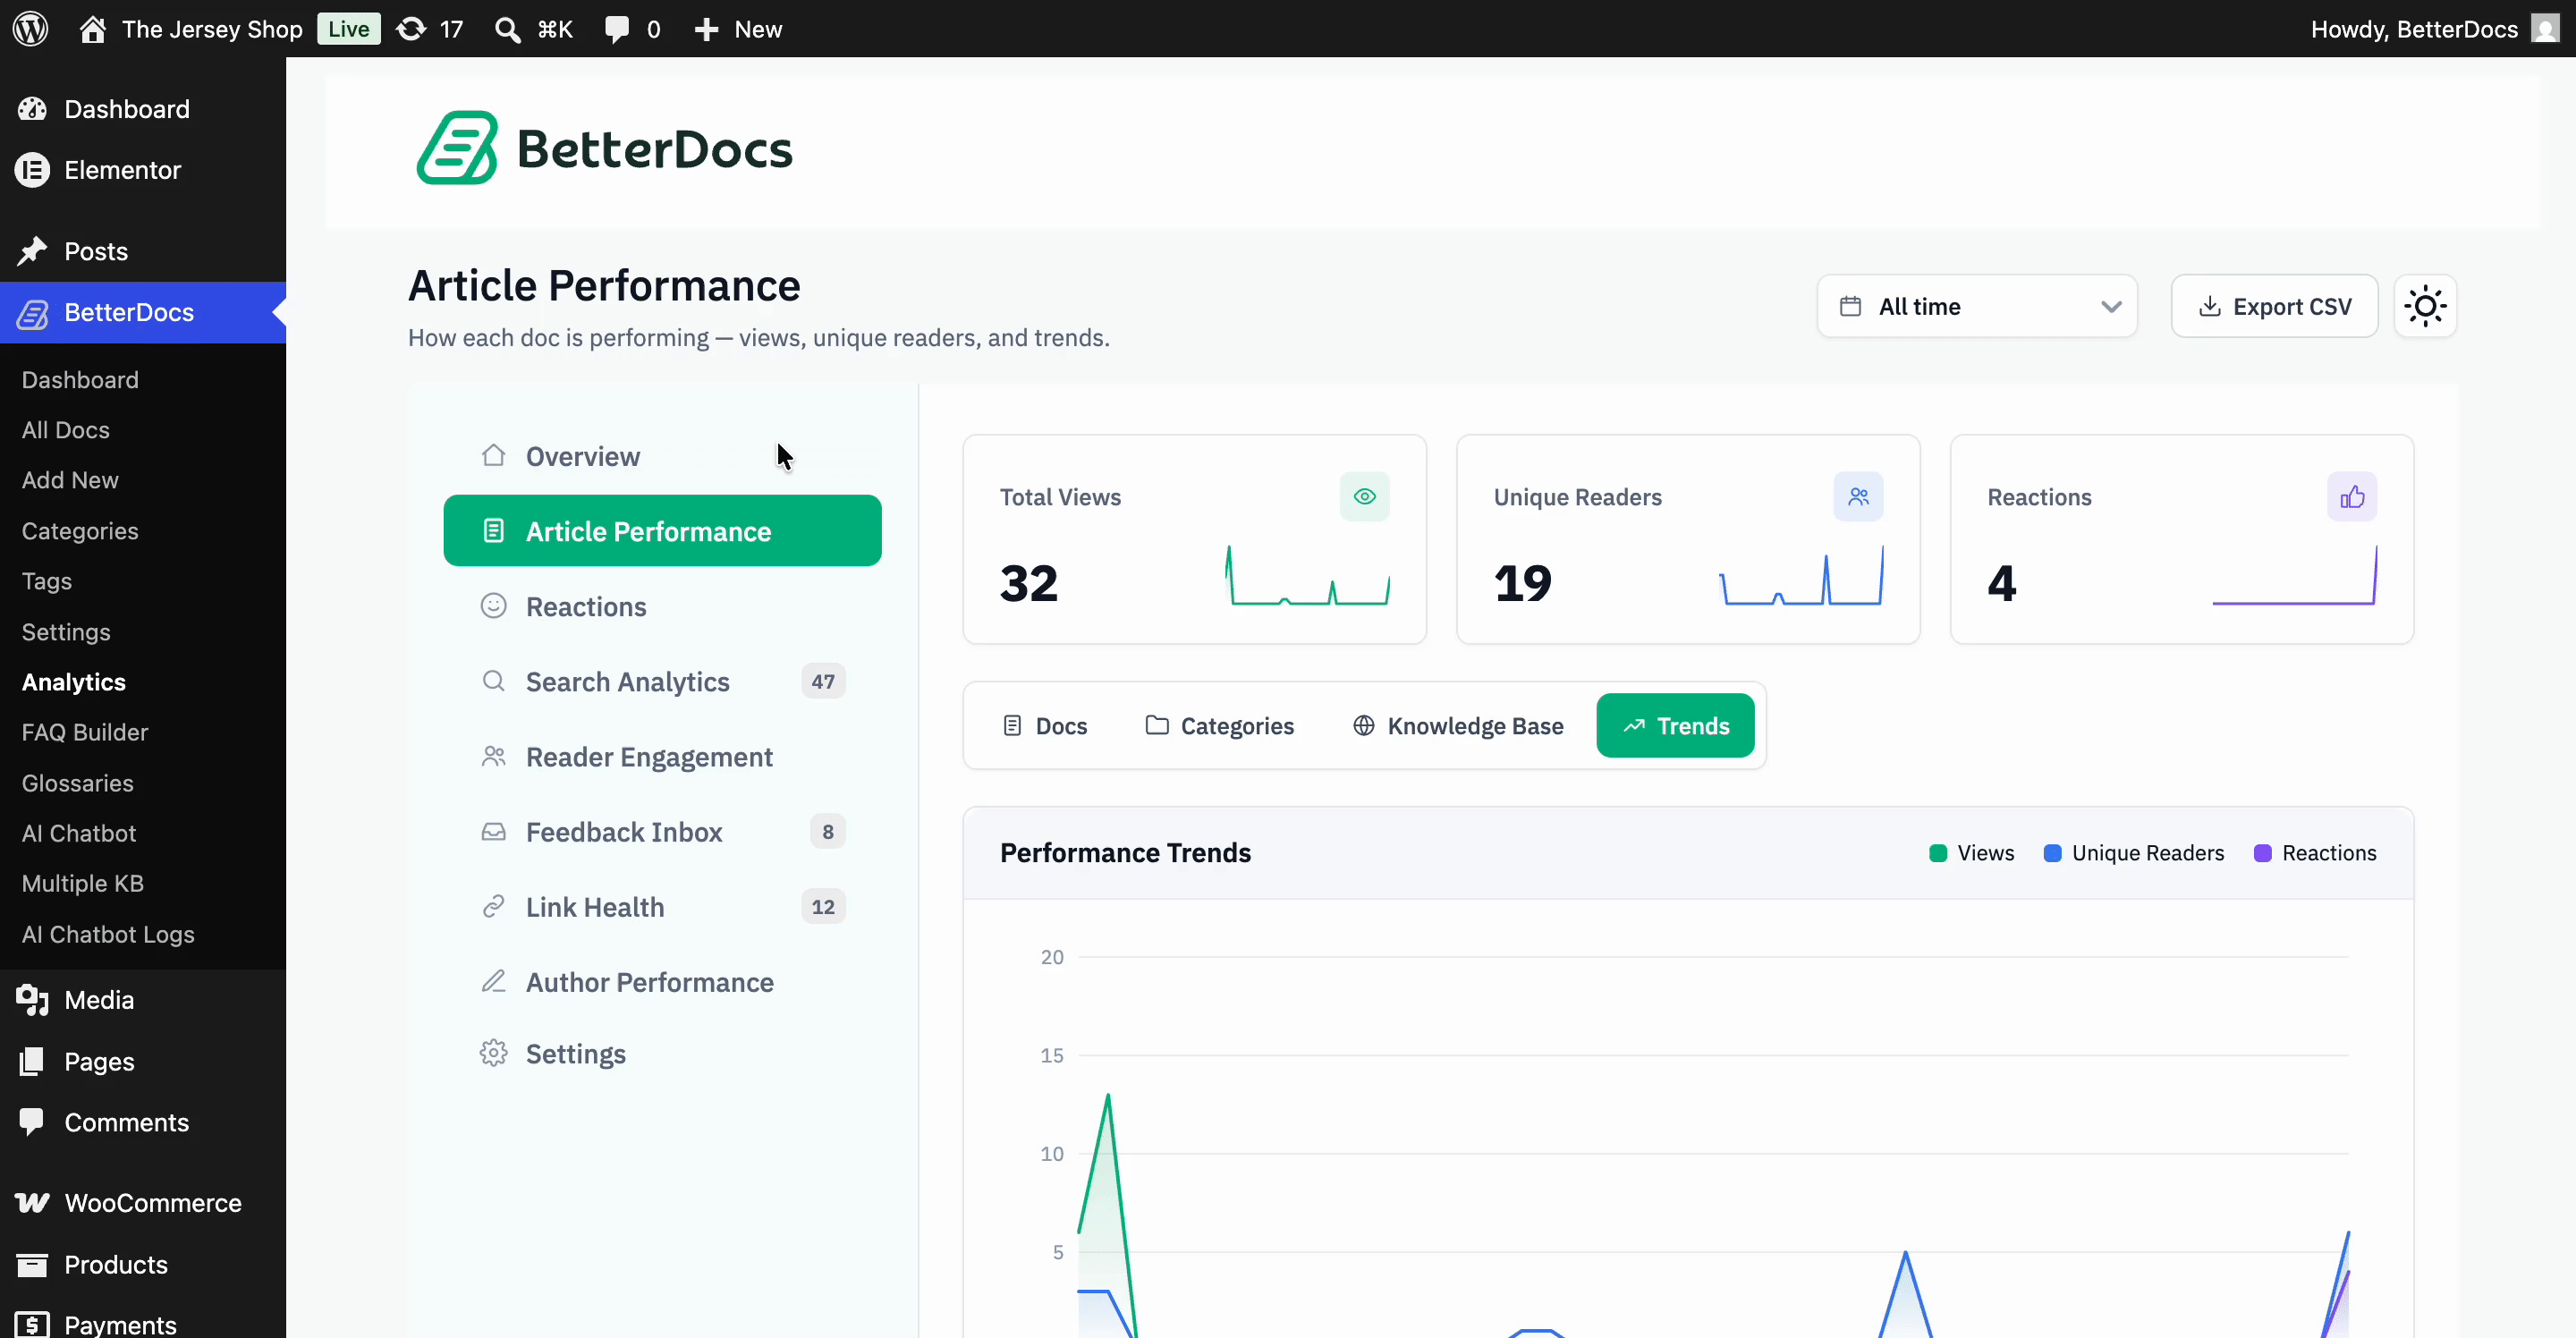Screen dimensions: 2576x1338
Task: Open AI Chatbot Logs submenu link
Action: point(108,934)
